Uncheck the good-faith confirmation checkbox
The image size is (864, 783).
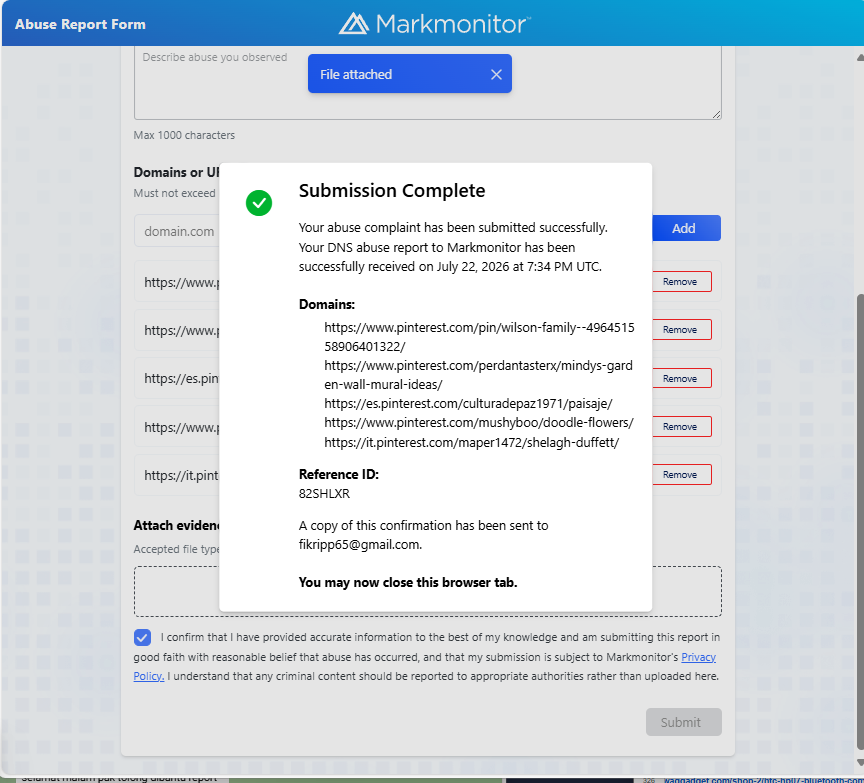coord(142,638)
